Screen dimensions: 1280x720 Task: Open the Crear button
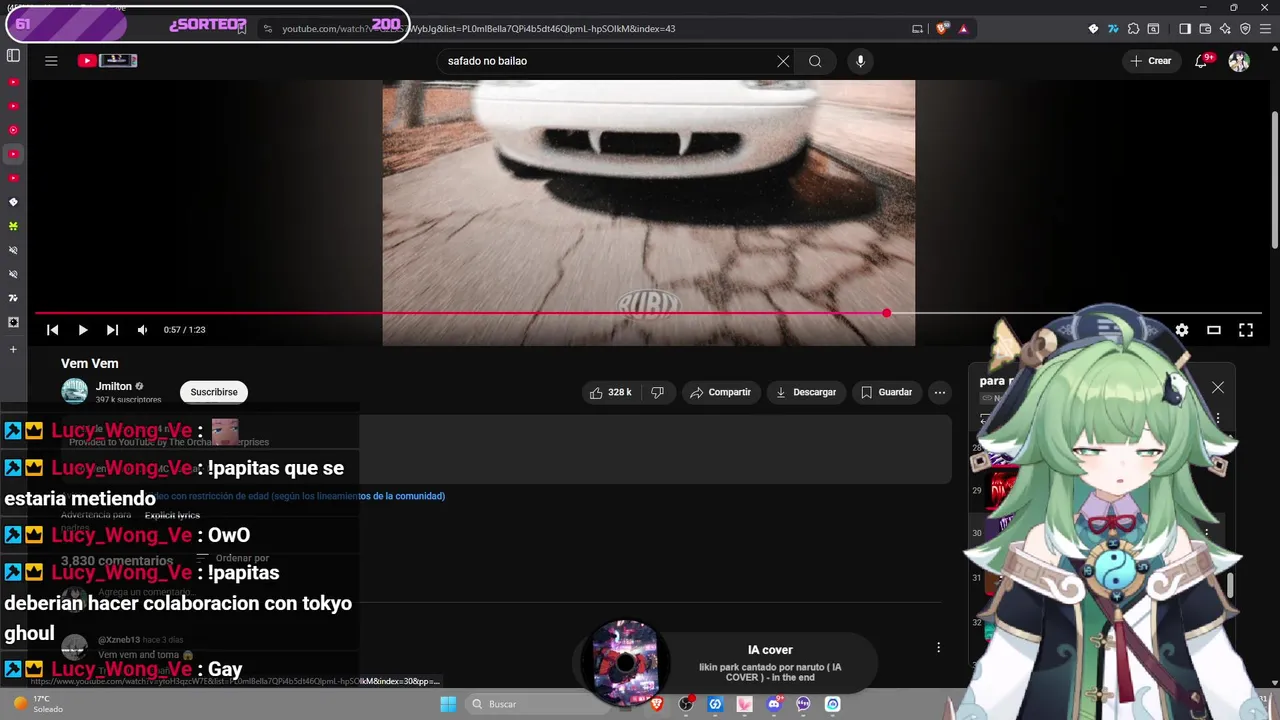tap(1150, 61)
